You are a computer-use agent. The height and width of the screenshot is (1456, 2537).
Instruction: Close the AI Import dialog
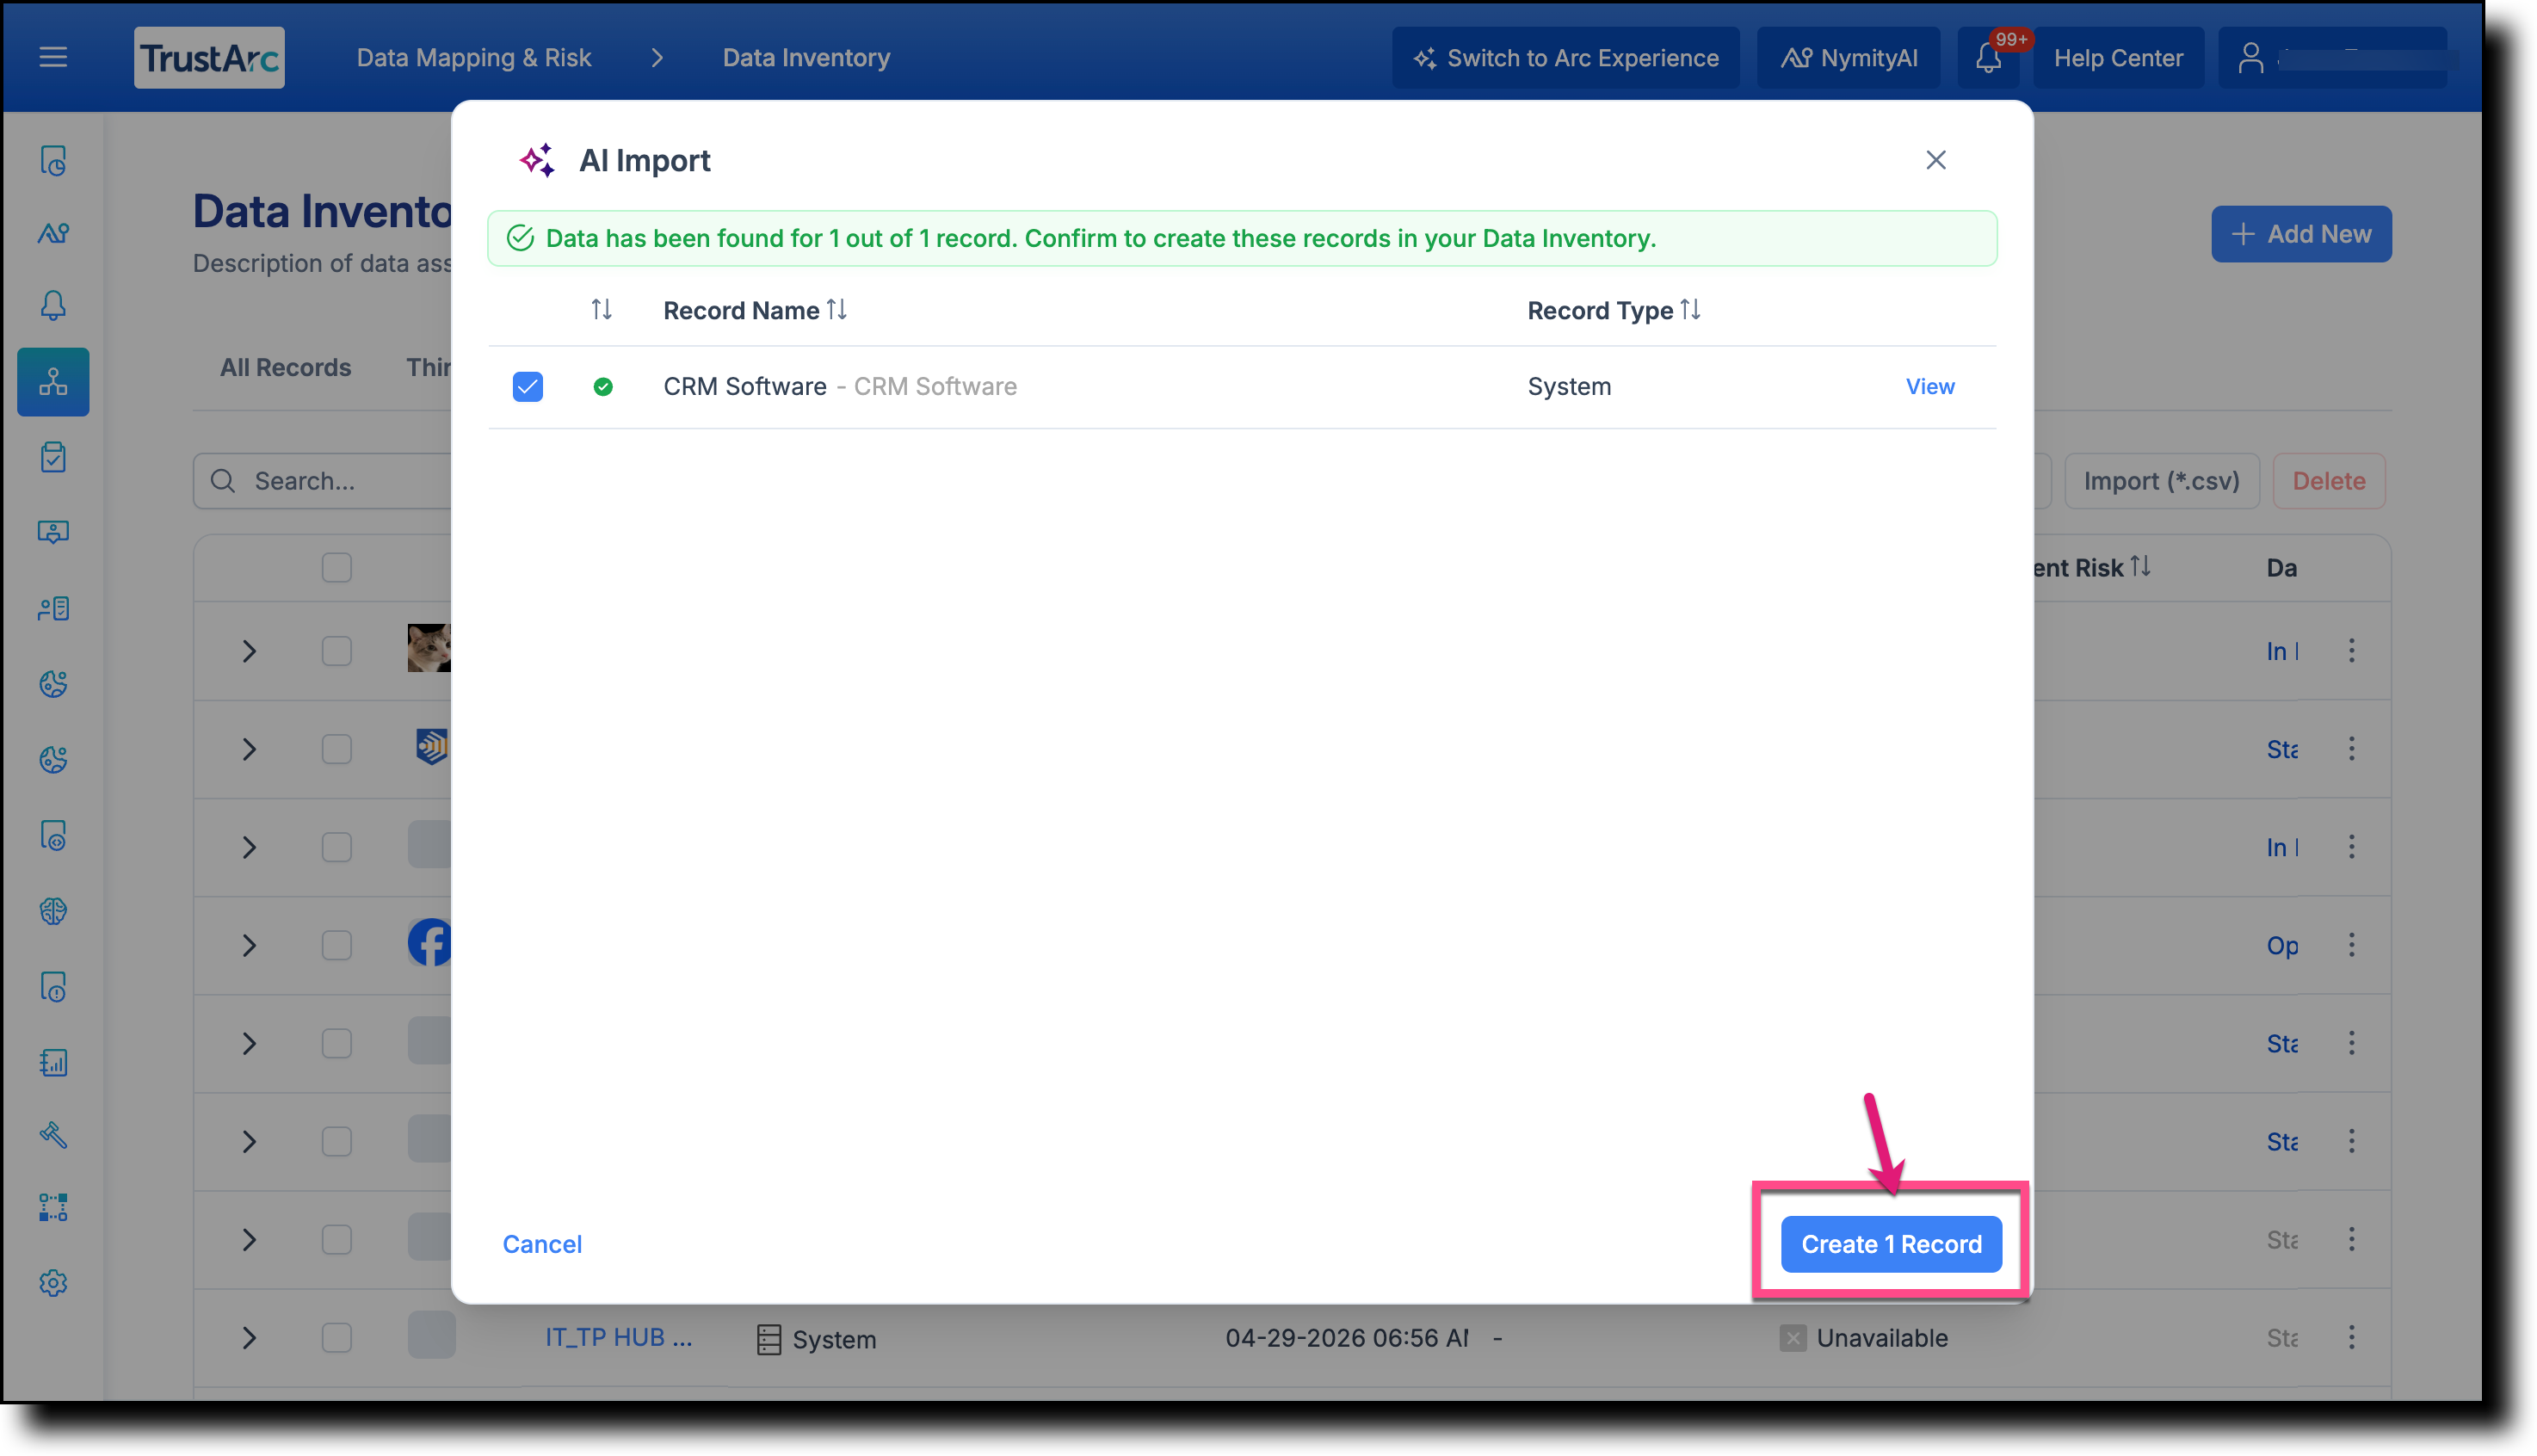coord(1936,160)
